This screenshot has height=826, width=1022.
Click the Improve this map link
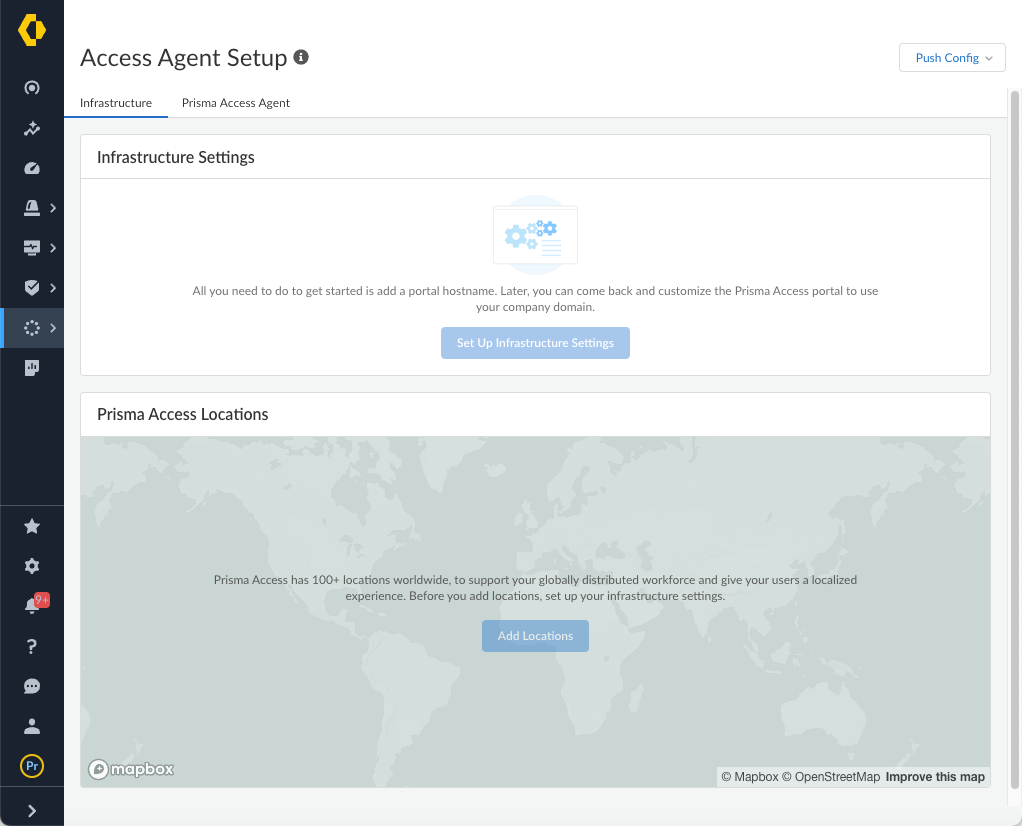pyautogui.click(x=935, y=776)
